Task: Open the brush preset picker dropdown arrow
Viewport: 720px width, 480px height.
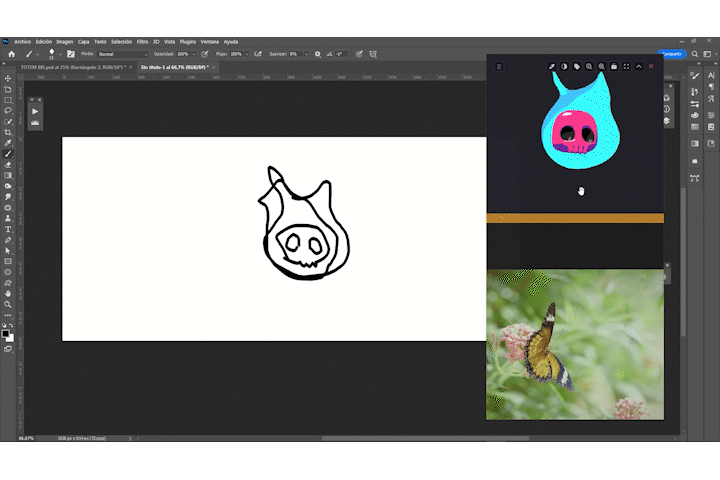Action: point(60,54)
